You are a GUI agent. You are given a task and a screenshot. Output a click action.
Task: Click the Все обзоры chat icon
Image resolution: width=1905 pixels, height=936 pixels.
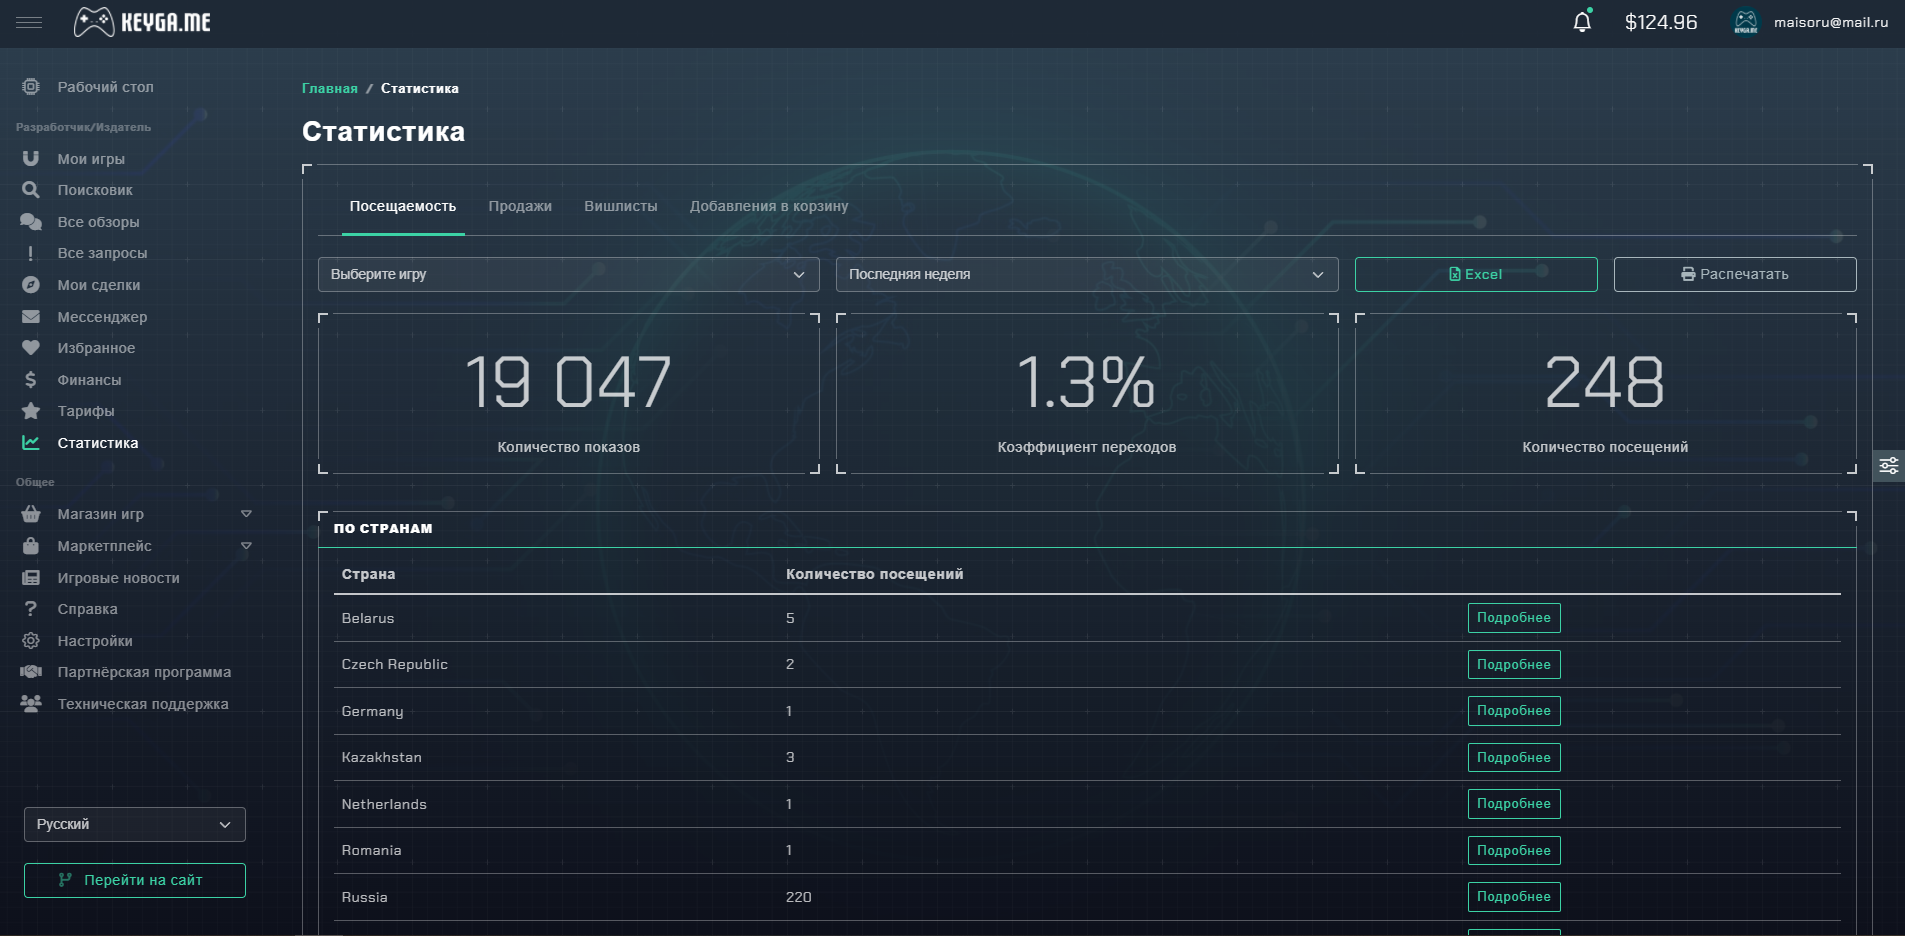tap(31, 222)
